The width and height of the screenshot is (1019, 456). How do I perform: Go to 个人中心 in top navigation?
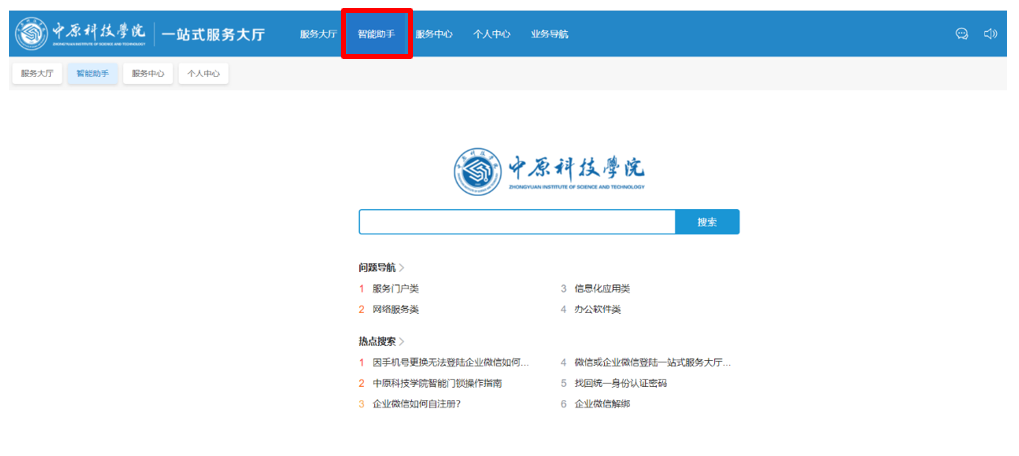point(491,34)
